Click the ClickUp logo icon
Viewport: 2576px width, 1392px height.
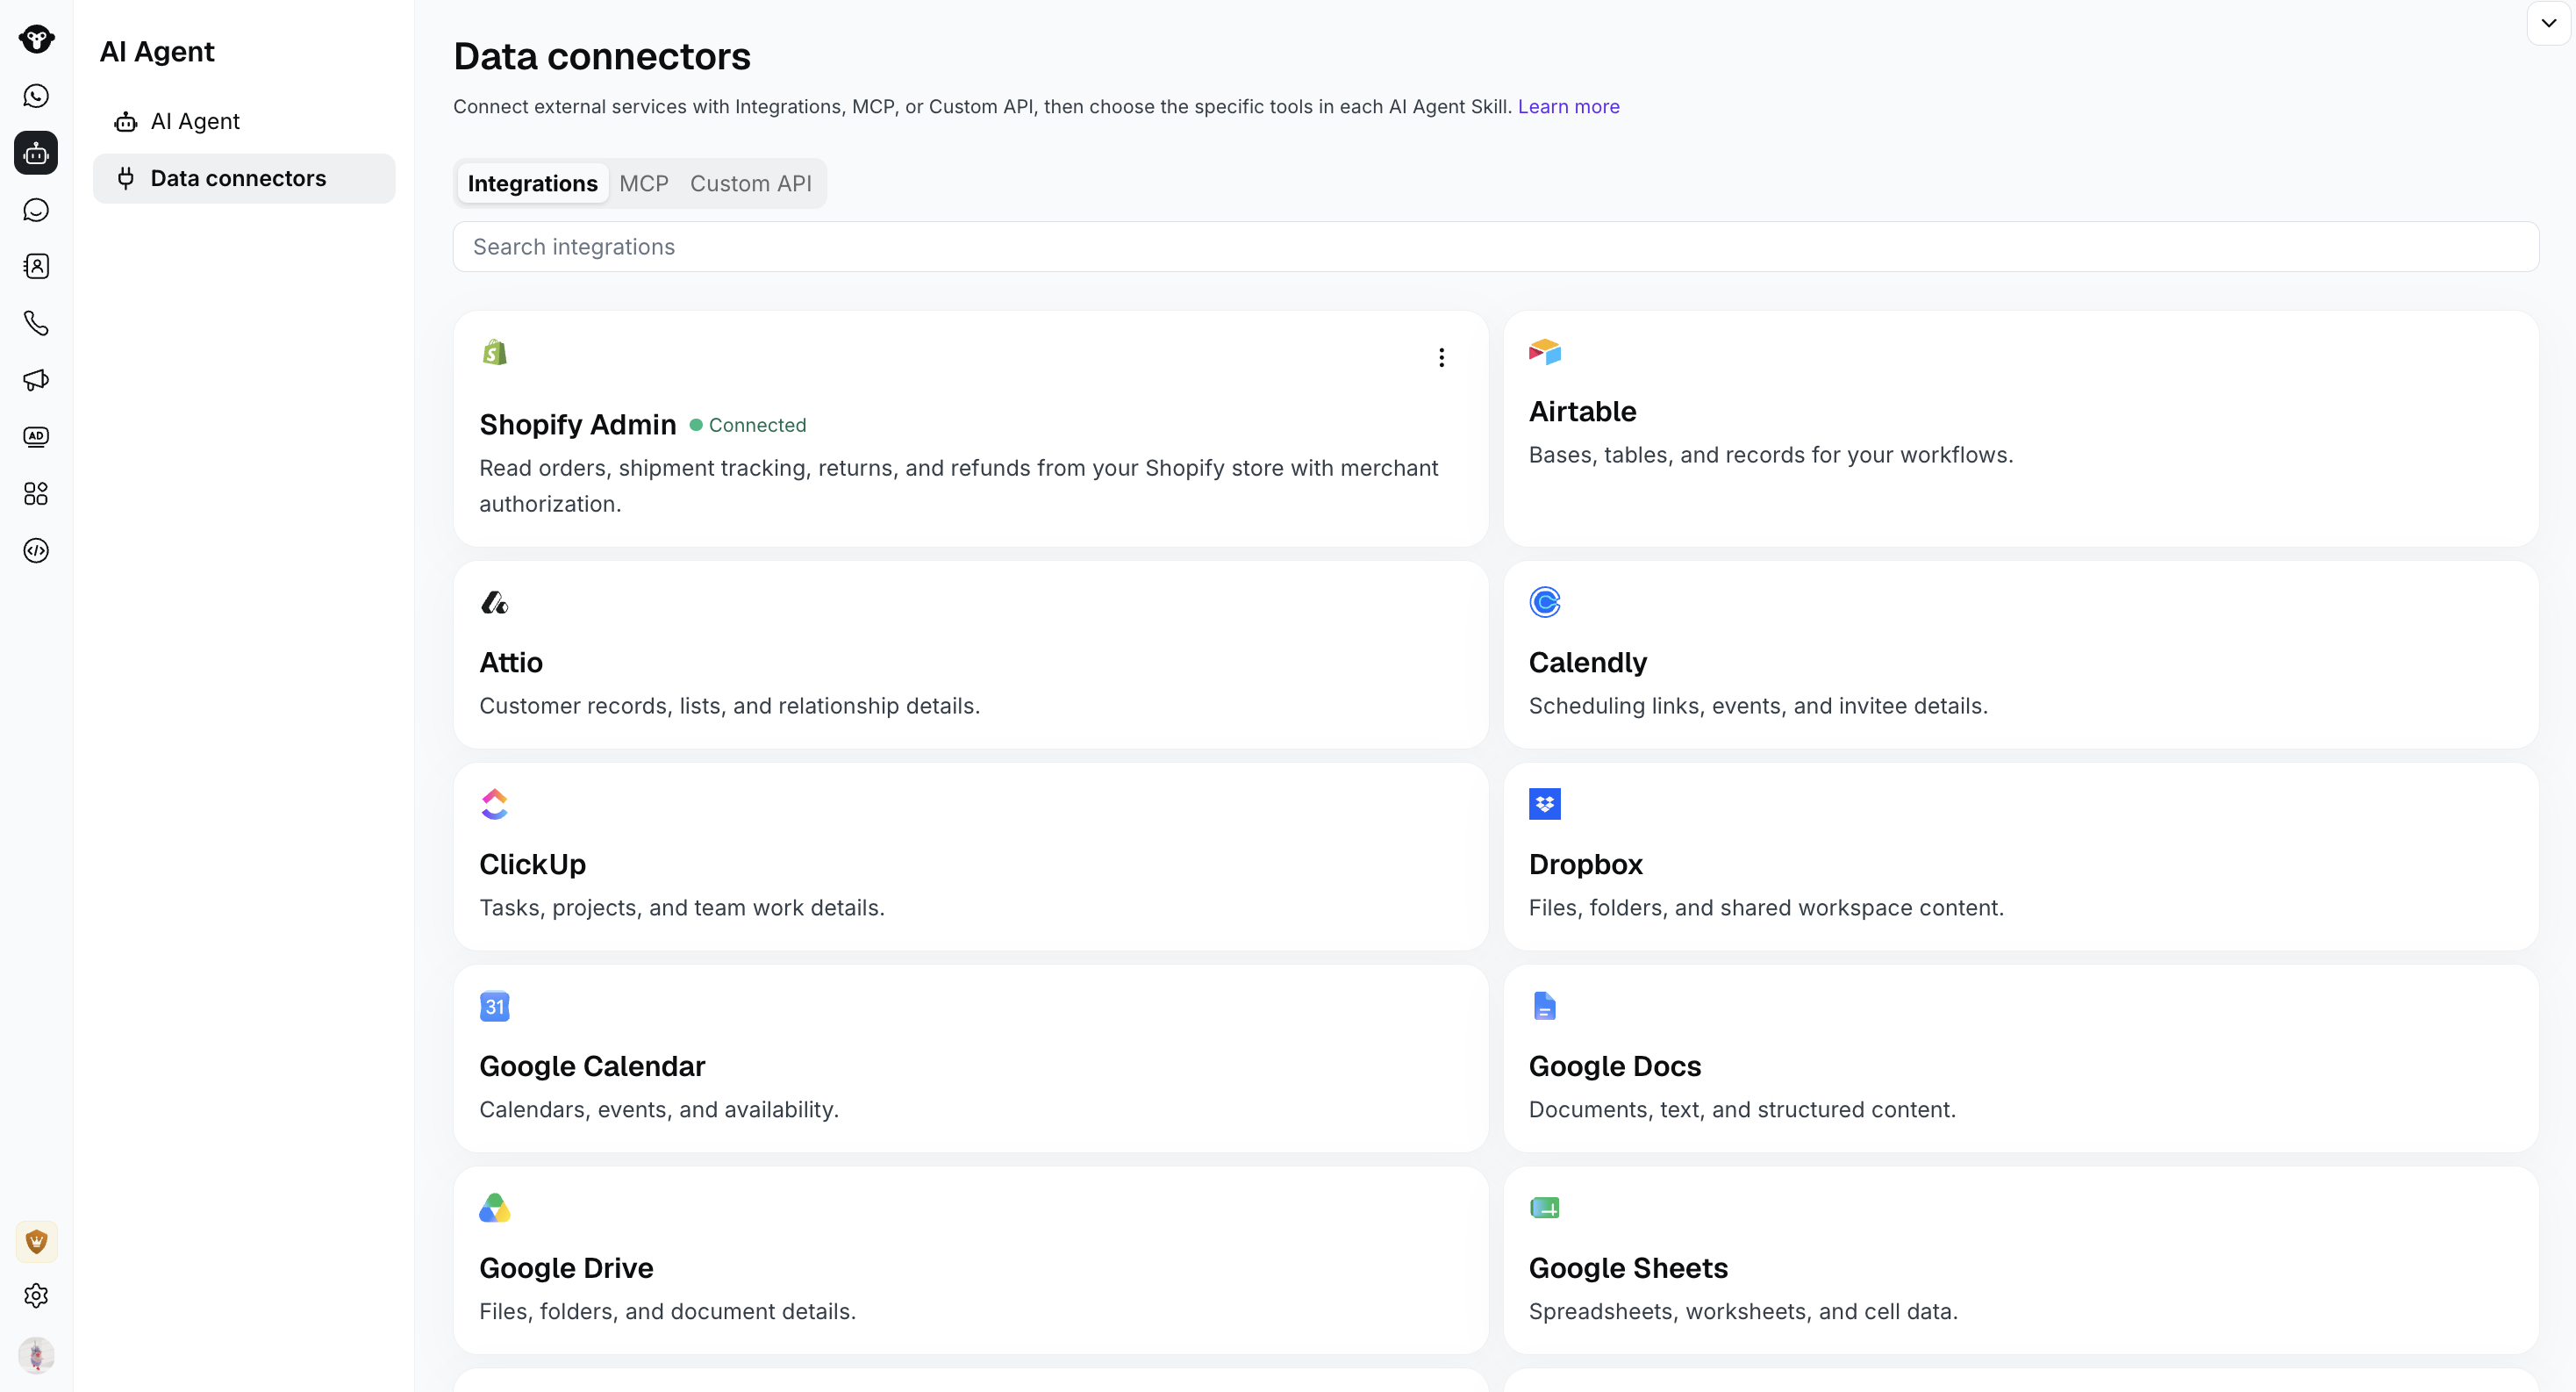495,804
